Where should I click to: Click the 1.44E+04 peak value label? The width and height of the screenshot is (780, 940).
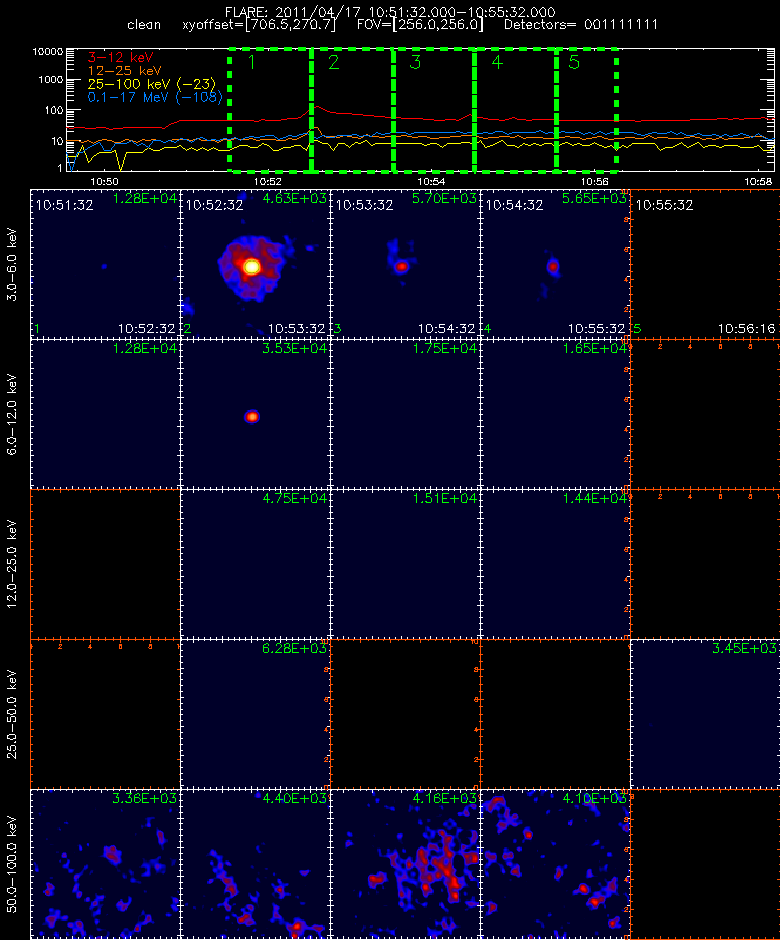pyautogui.click(x=595, y=498)
